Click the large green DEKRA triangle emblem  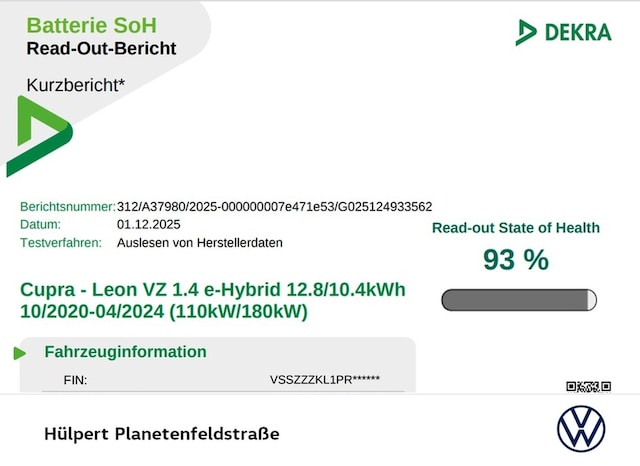pos(36,136)
